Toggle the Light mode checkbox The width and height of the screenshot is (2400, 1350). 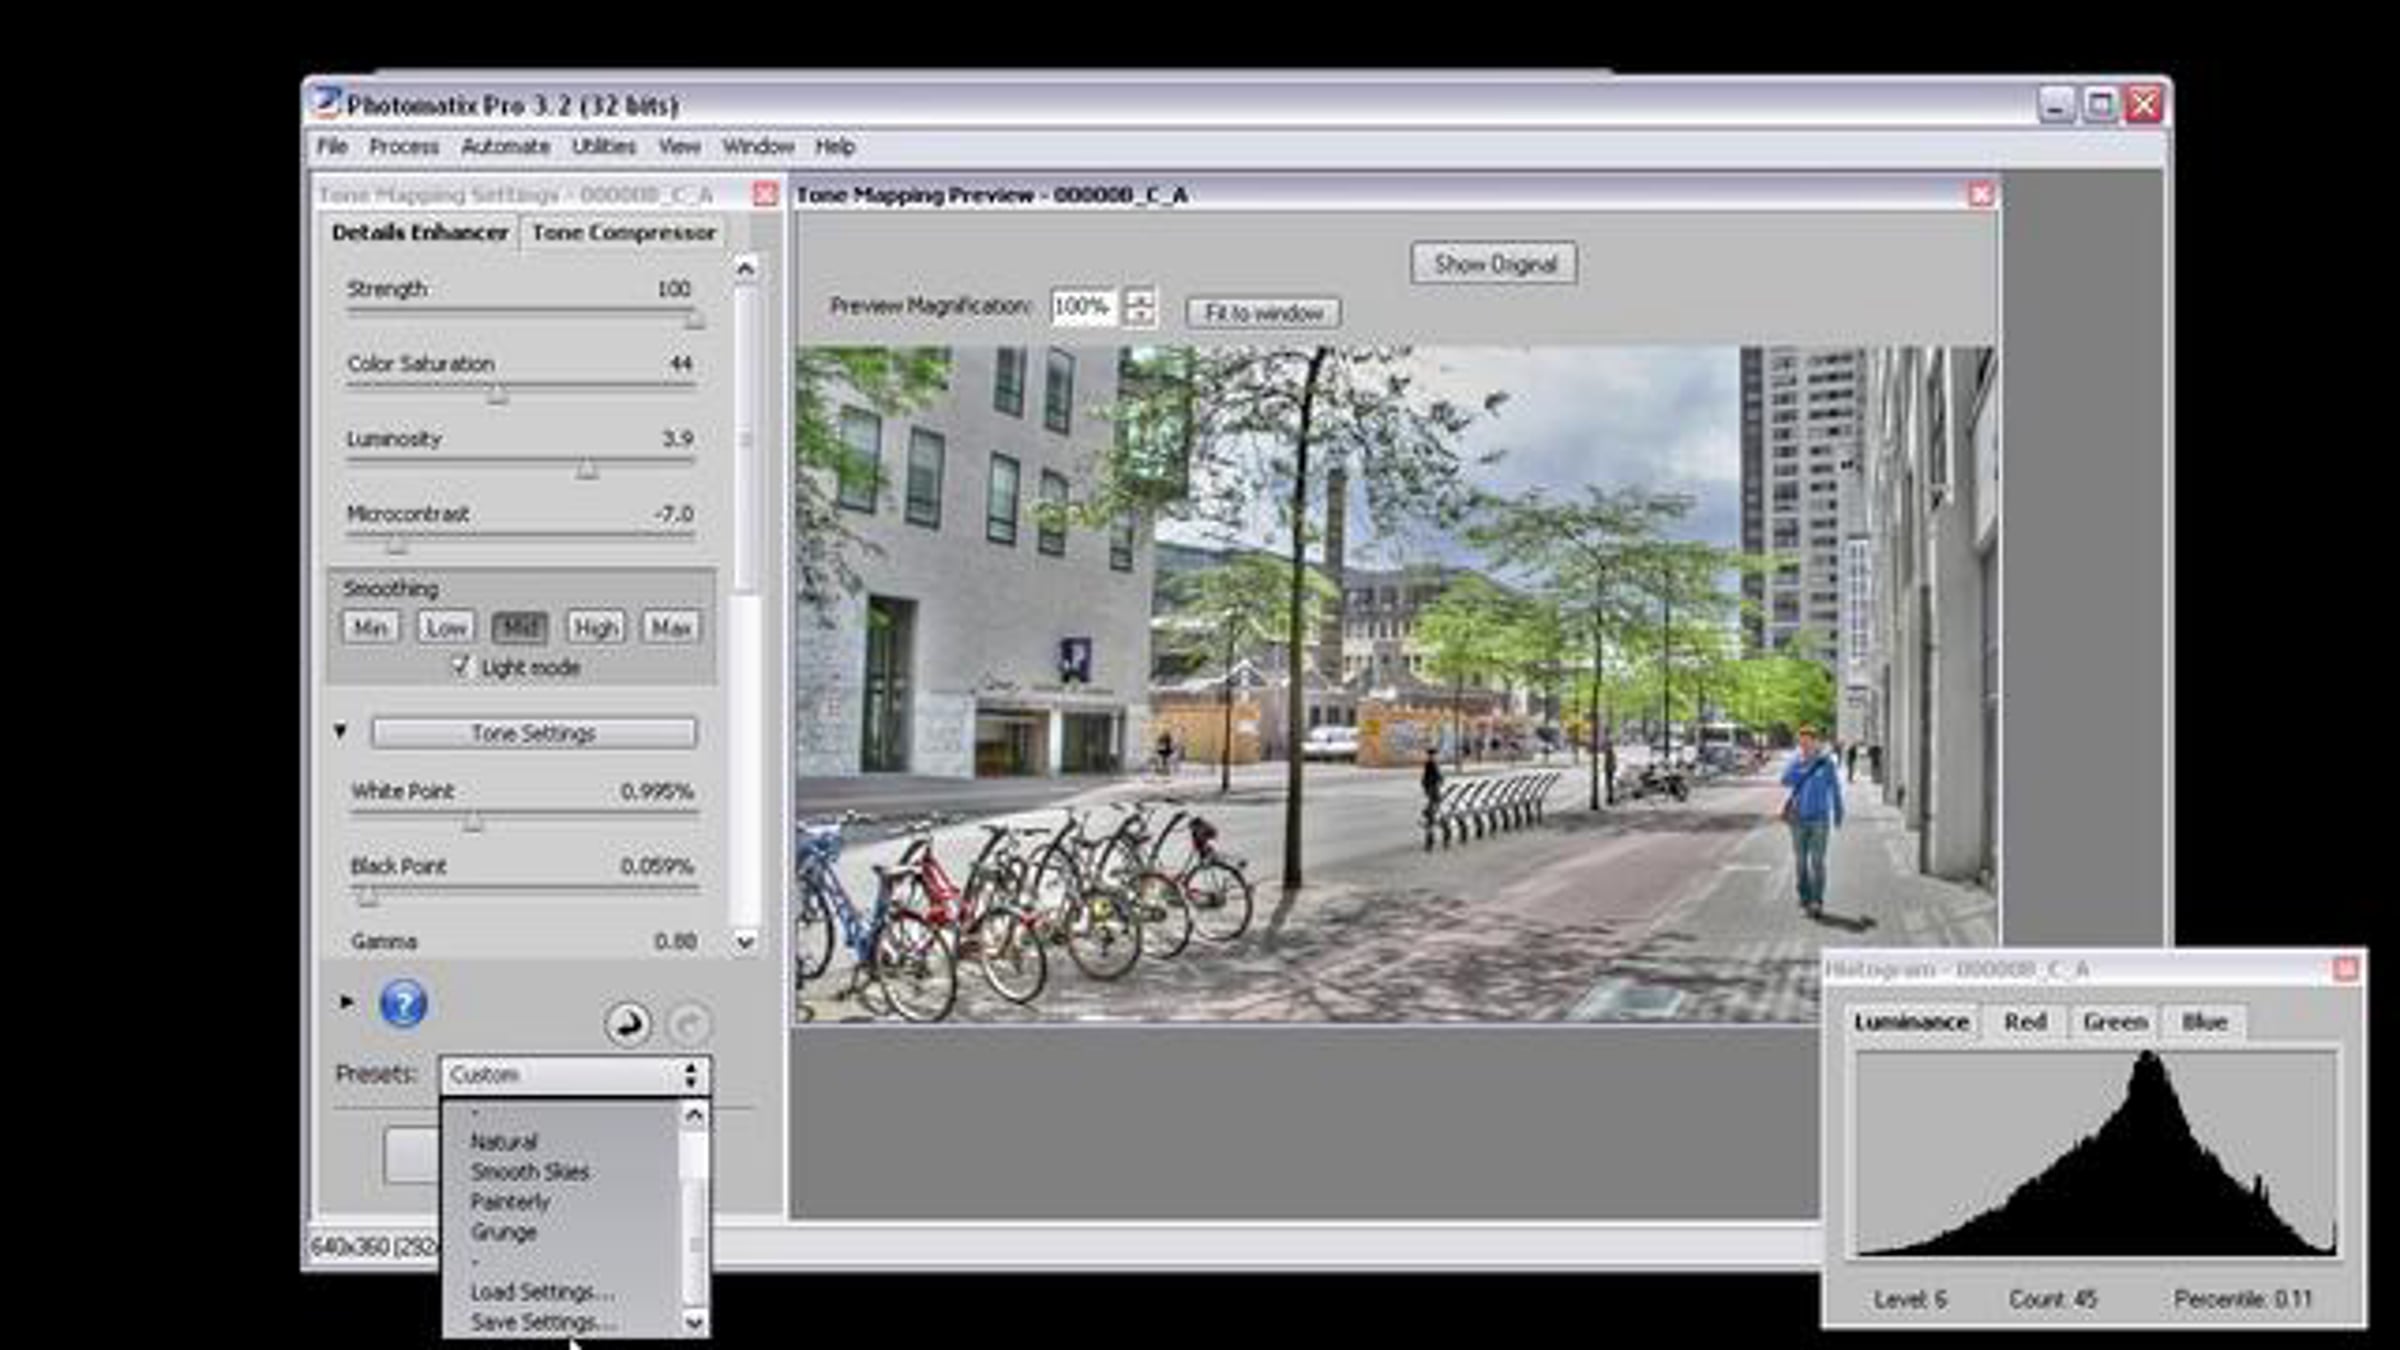click(x=460, y=666)
